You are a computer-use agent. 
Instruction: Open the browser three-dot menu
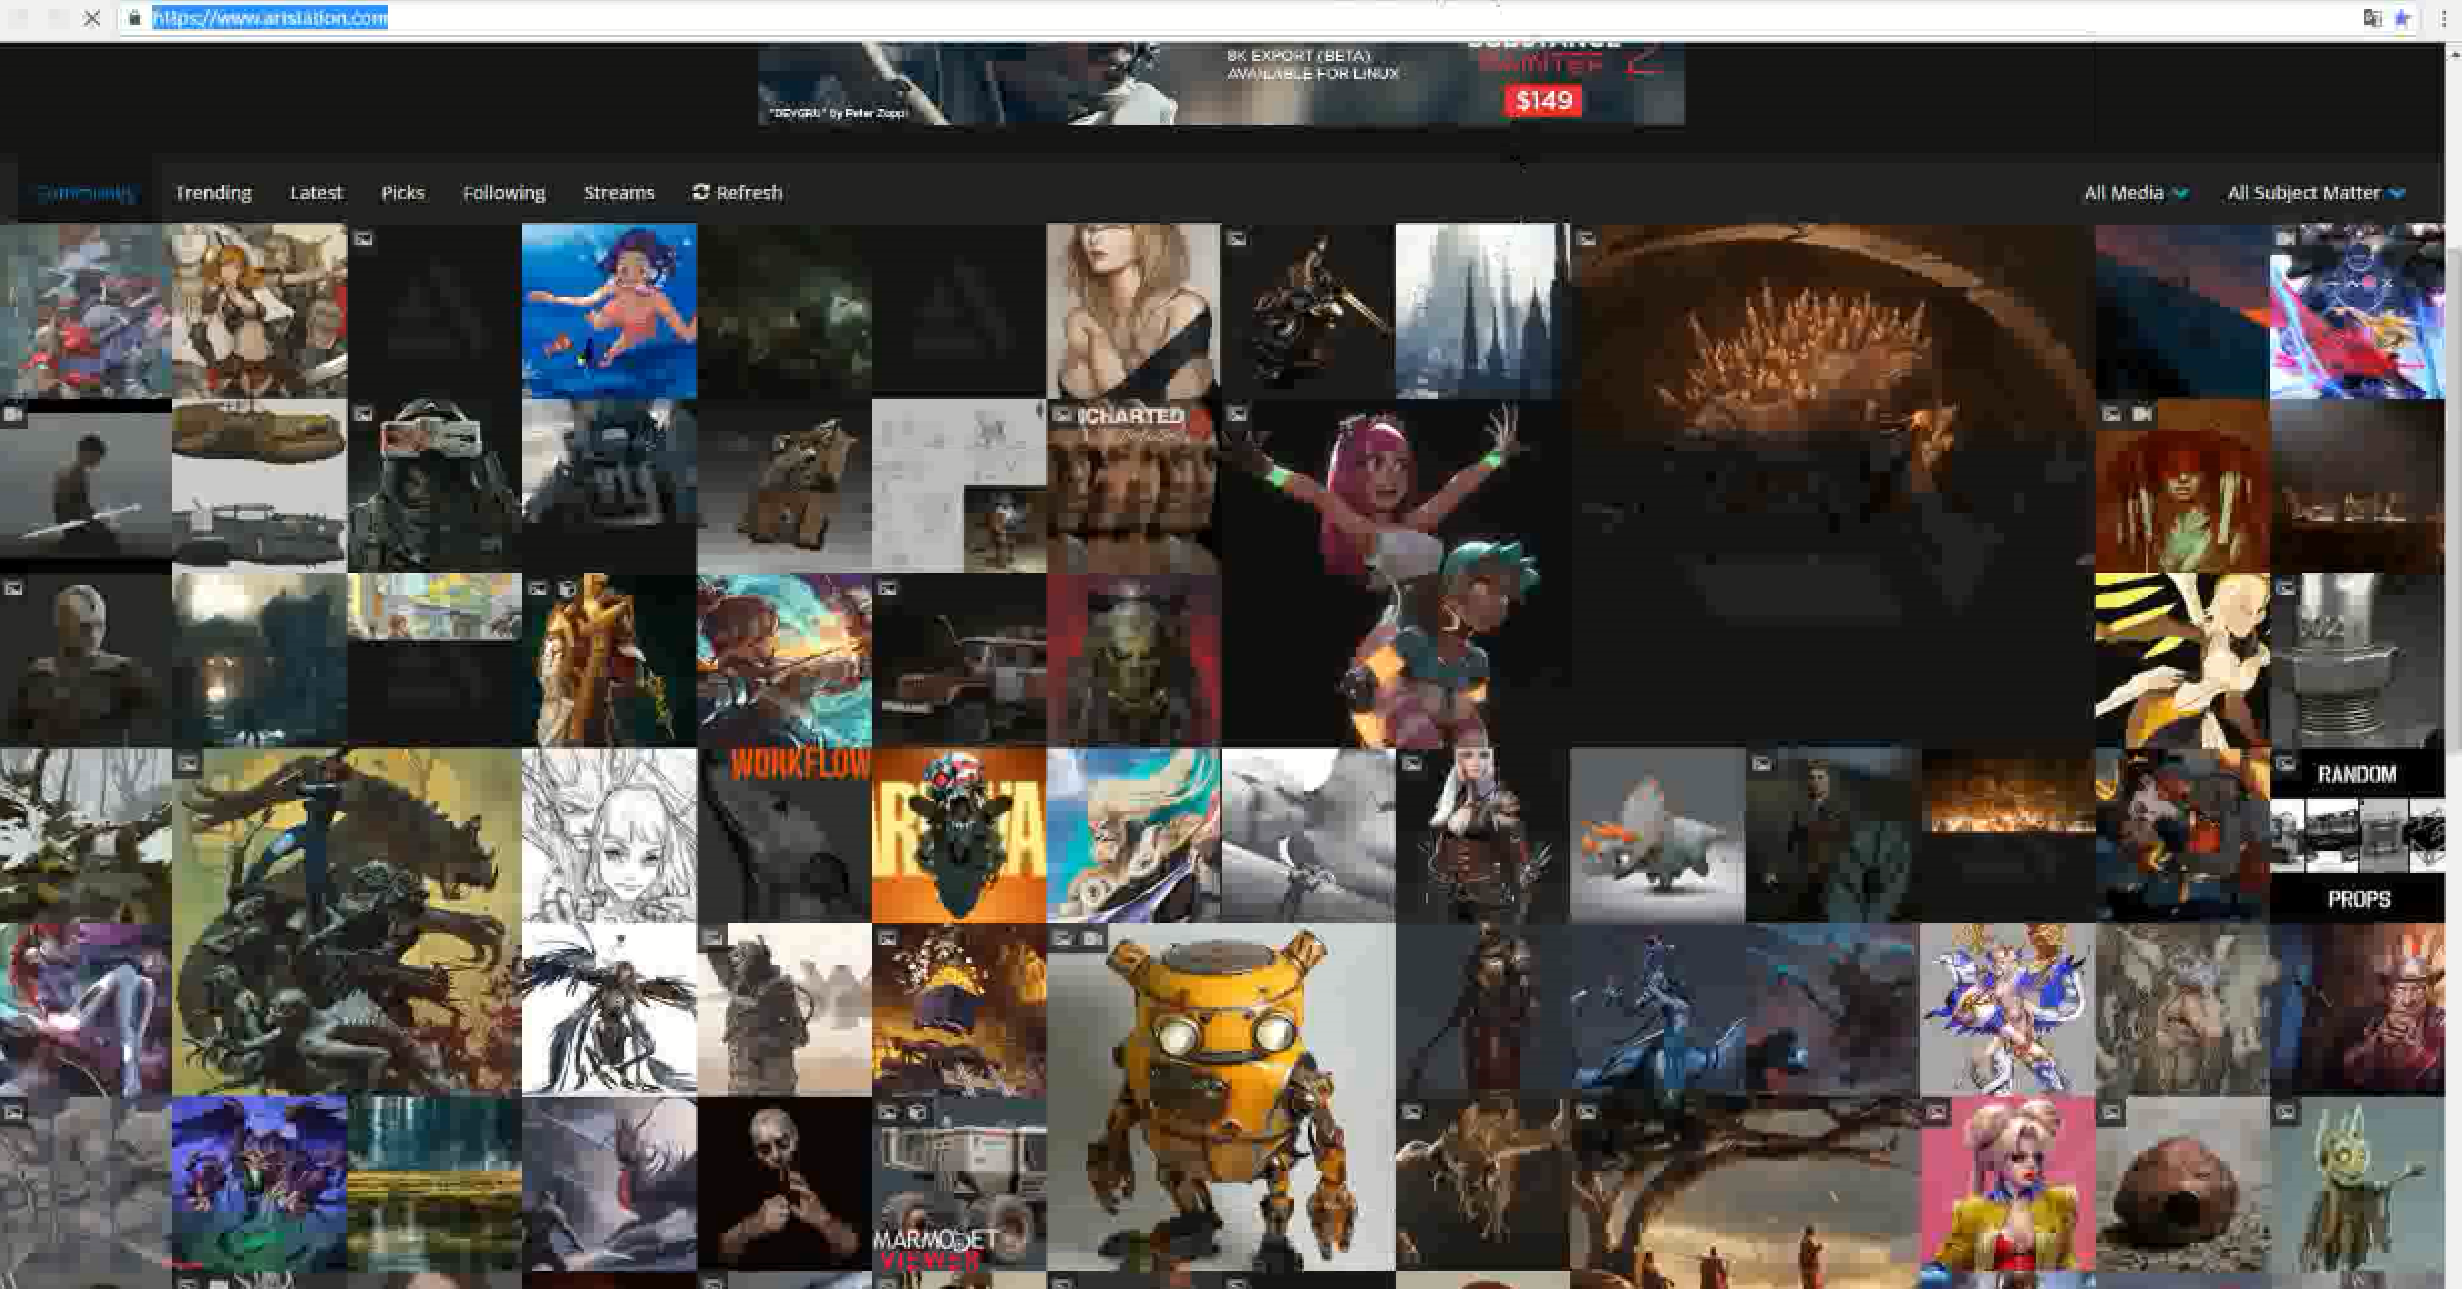[2443, 18]
